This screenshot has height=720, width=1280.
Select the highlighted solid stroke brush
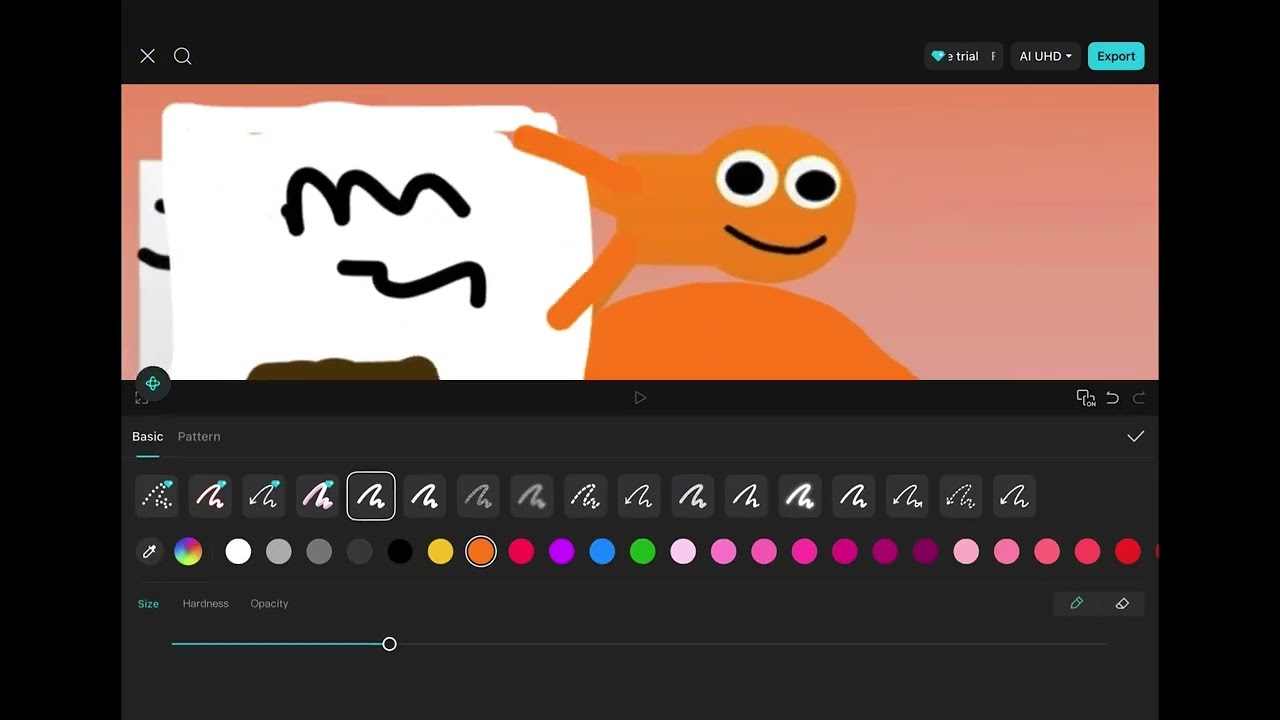pyautogui.click(x=371, y=496)
